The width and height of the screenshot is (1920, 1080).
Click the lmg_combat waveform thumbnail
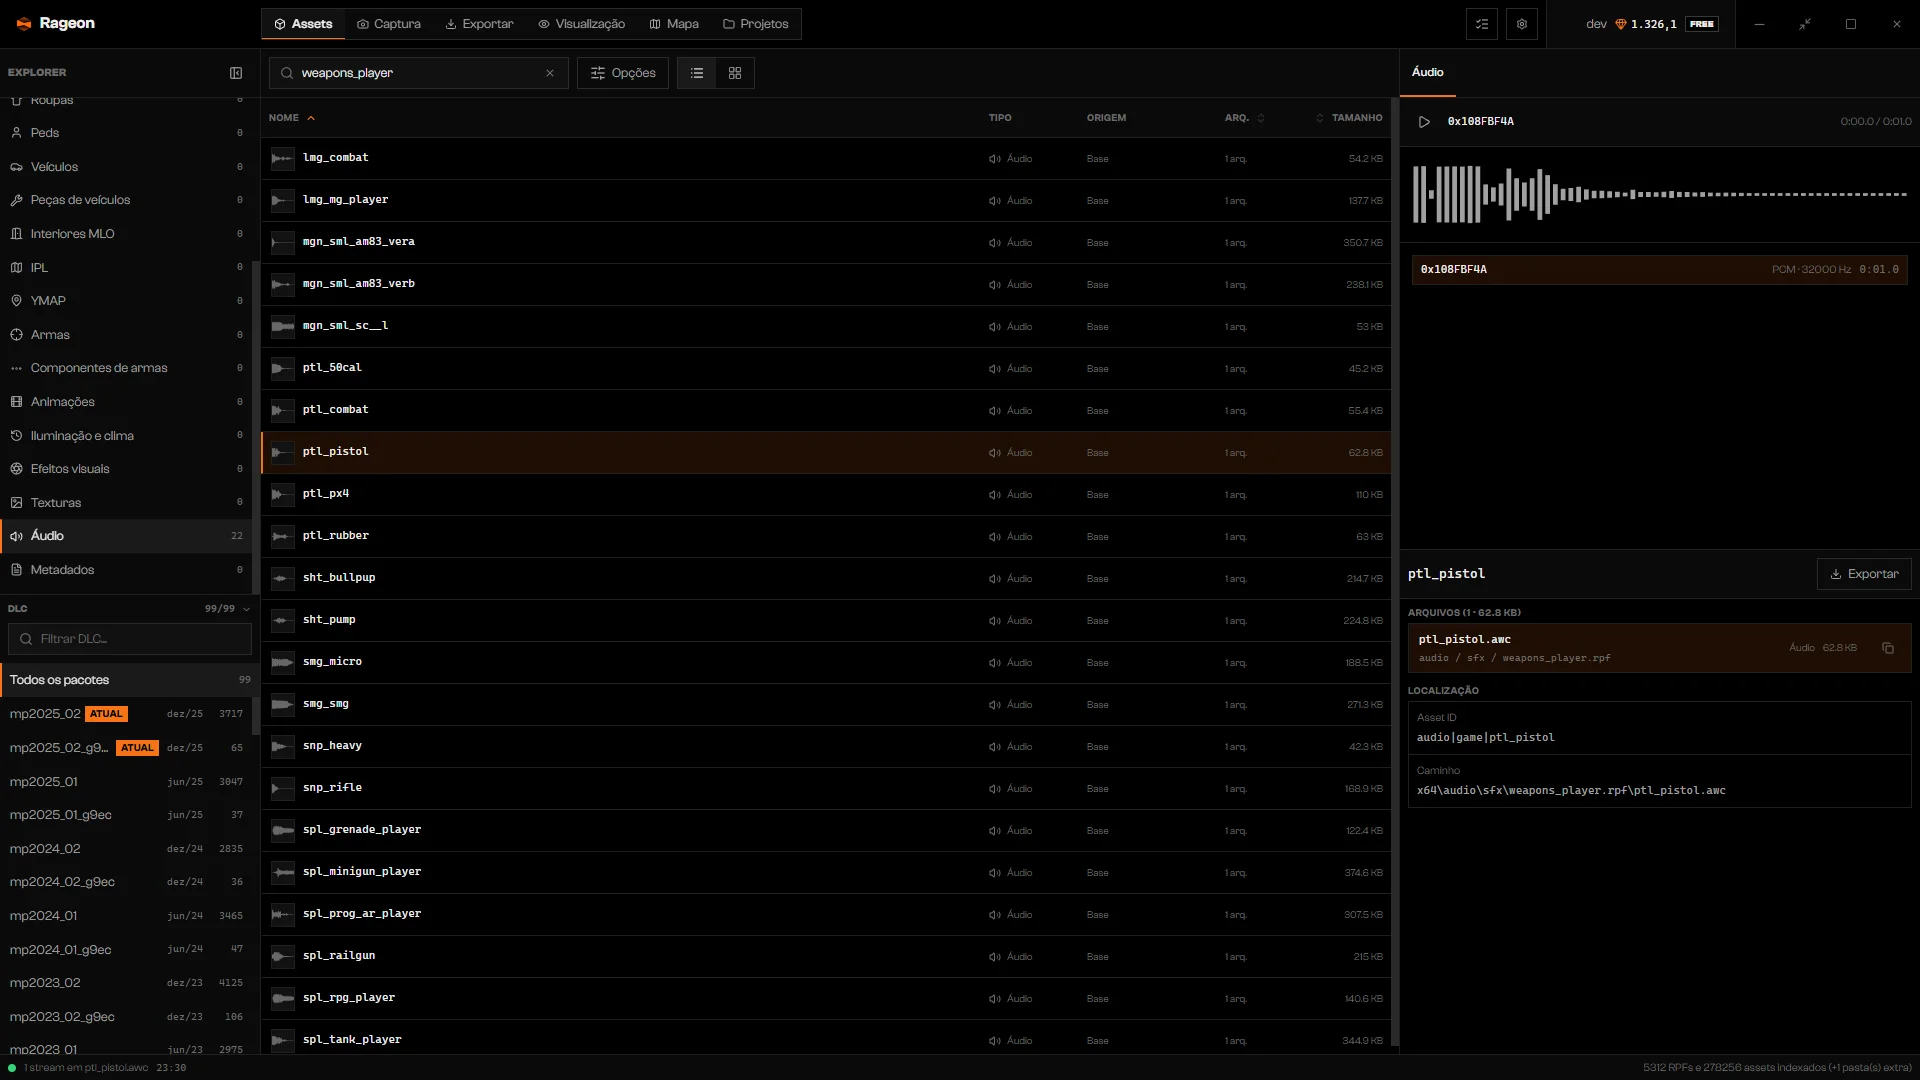coord(283,158)
